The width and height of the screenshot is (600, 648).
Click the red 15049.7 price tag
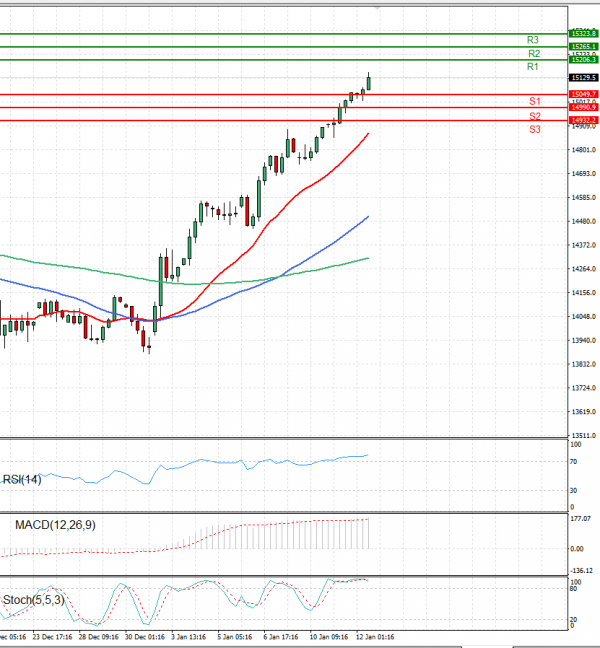(583, 94)
